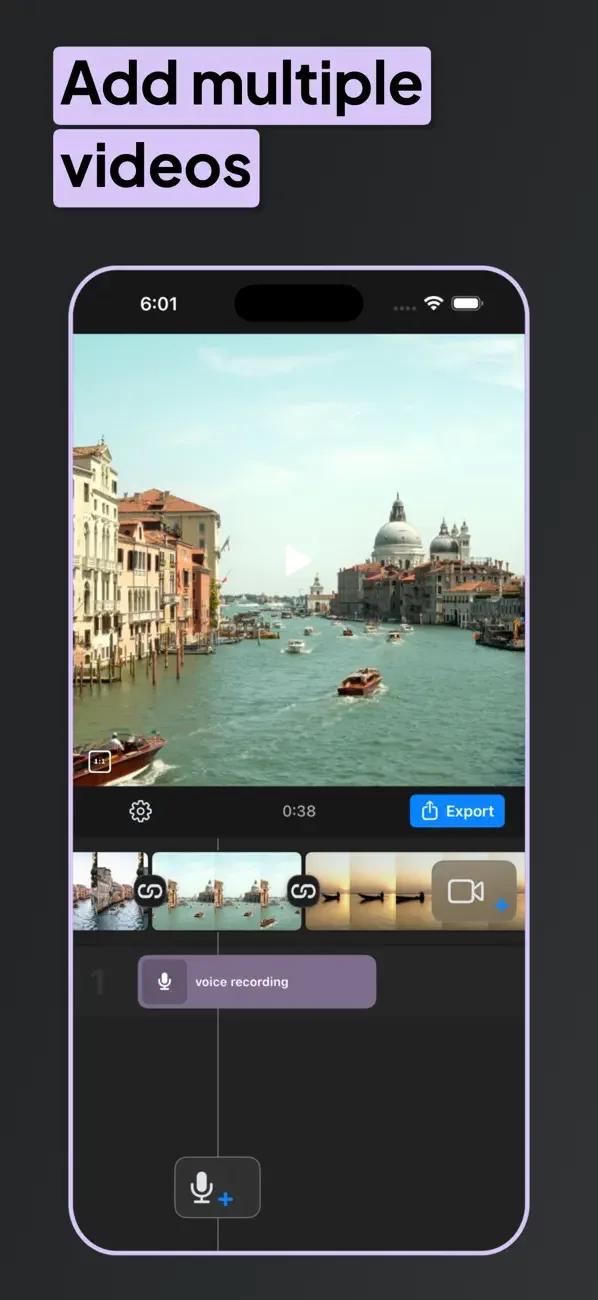Click the 'Add multiple' headline text
This screenshot has height=1300, width=598.
click(x=241, y=84)
